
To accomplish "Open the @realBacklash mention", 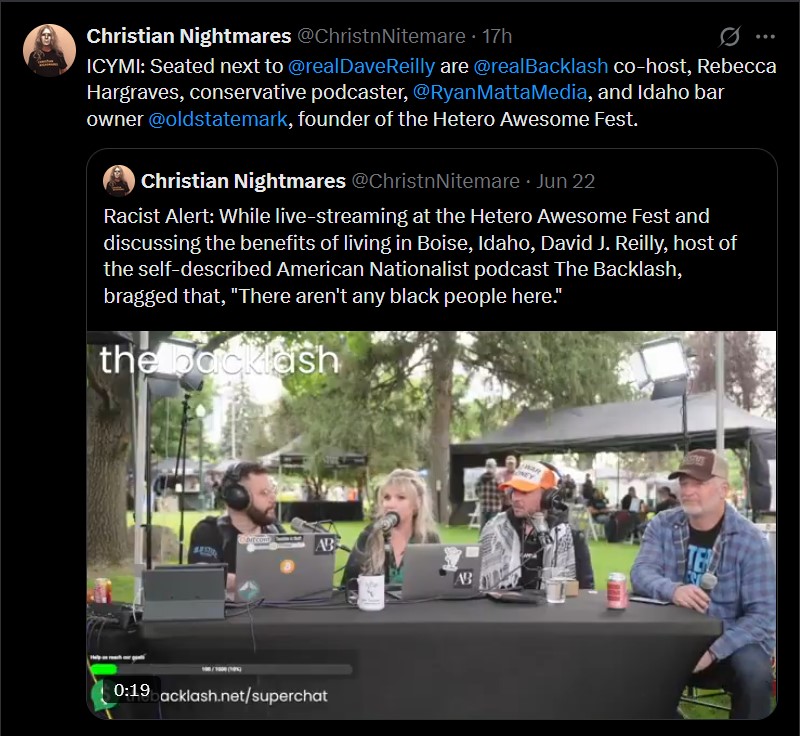I will point(541,66).
